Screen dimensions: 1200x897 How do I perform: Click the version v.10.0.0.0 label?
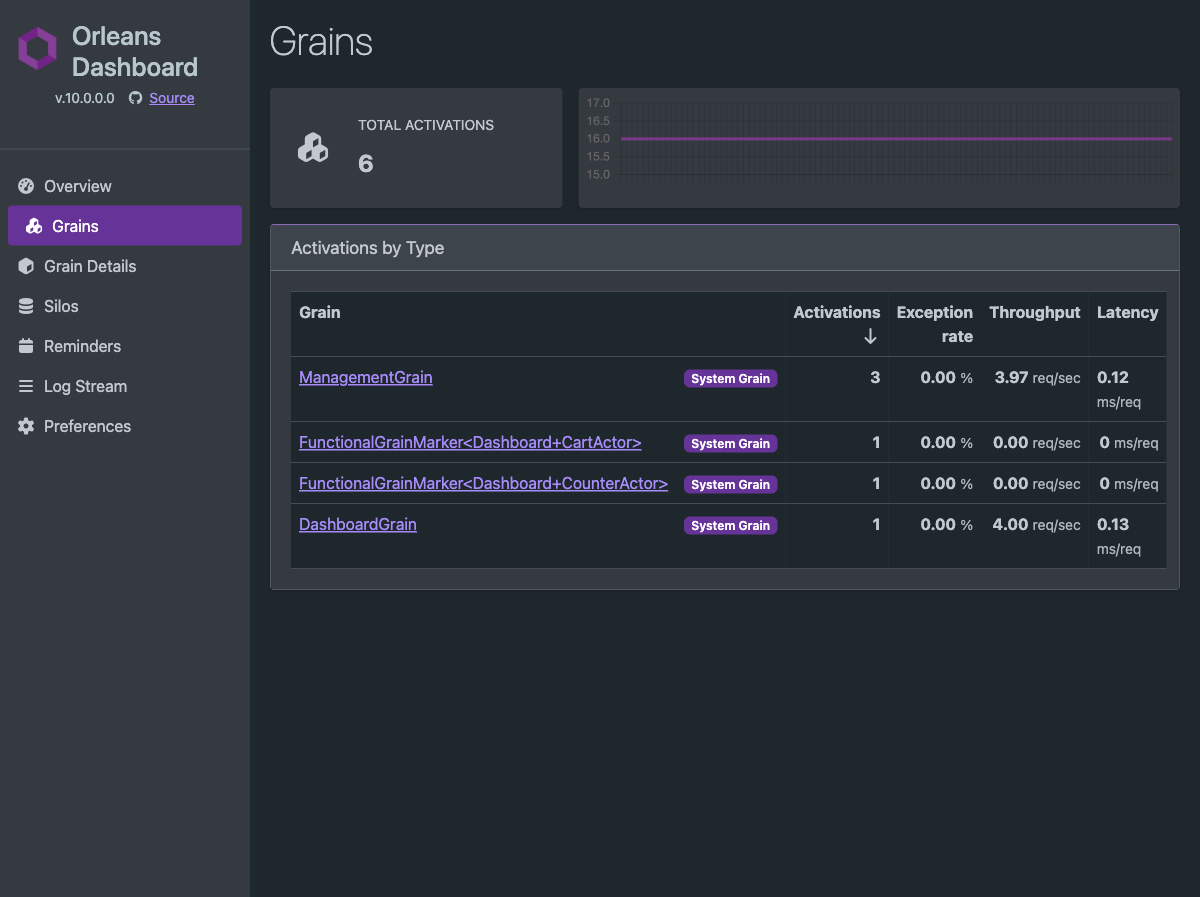click(85, 98)
